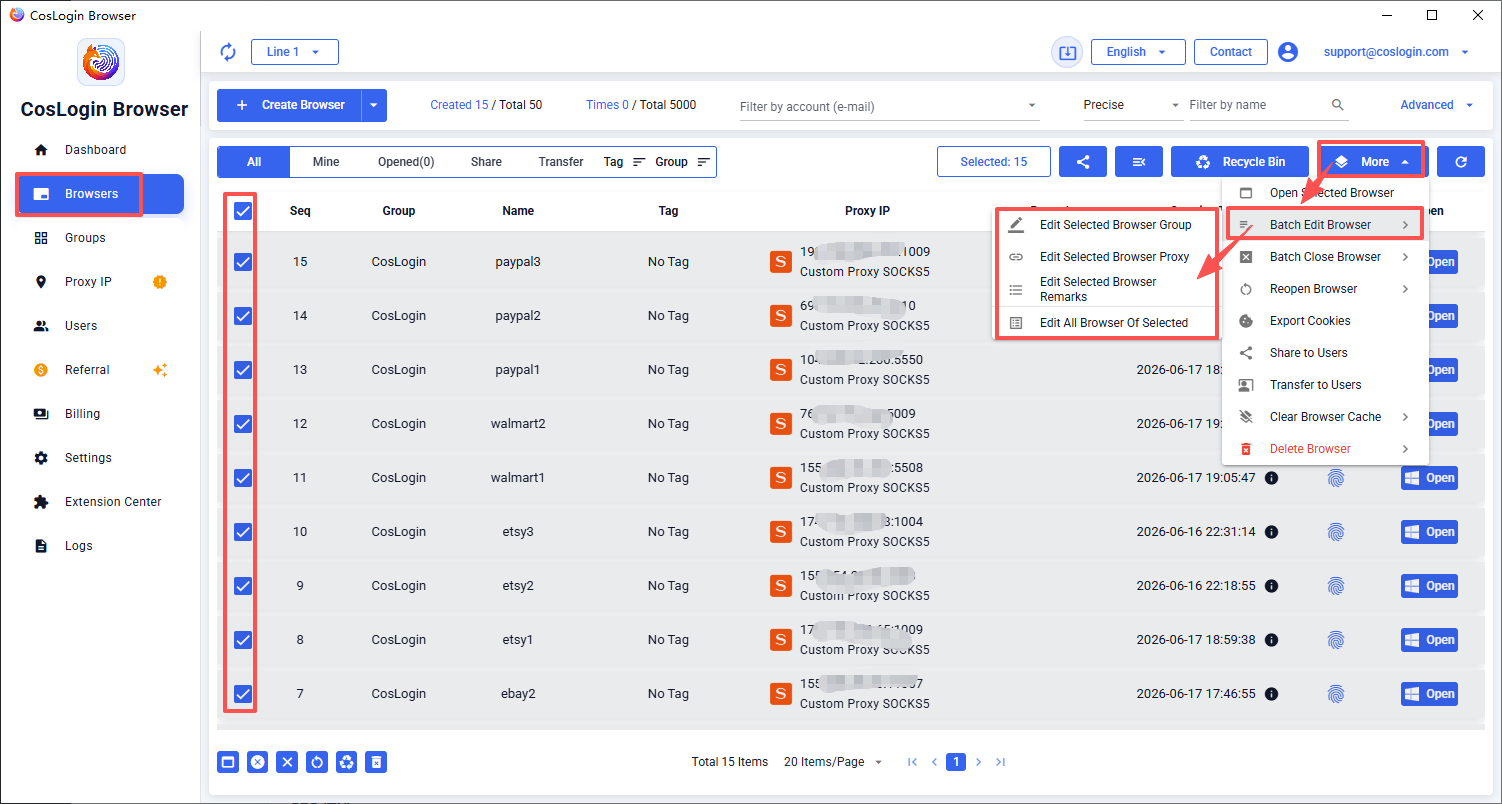This screenshot has width=1502, height=804.
Task: Go to the Billing section in the sidebar
Action: tap(99, 414)
